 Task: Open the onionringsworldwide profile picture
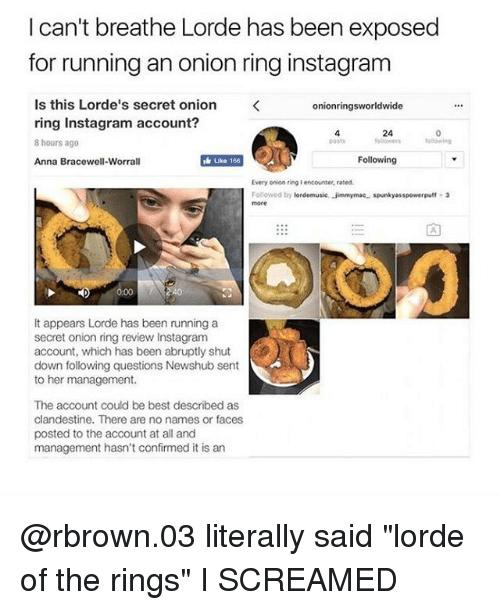(x=275, y=149)
